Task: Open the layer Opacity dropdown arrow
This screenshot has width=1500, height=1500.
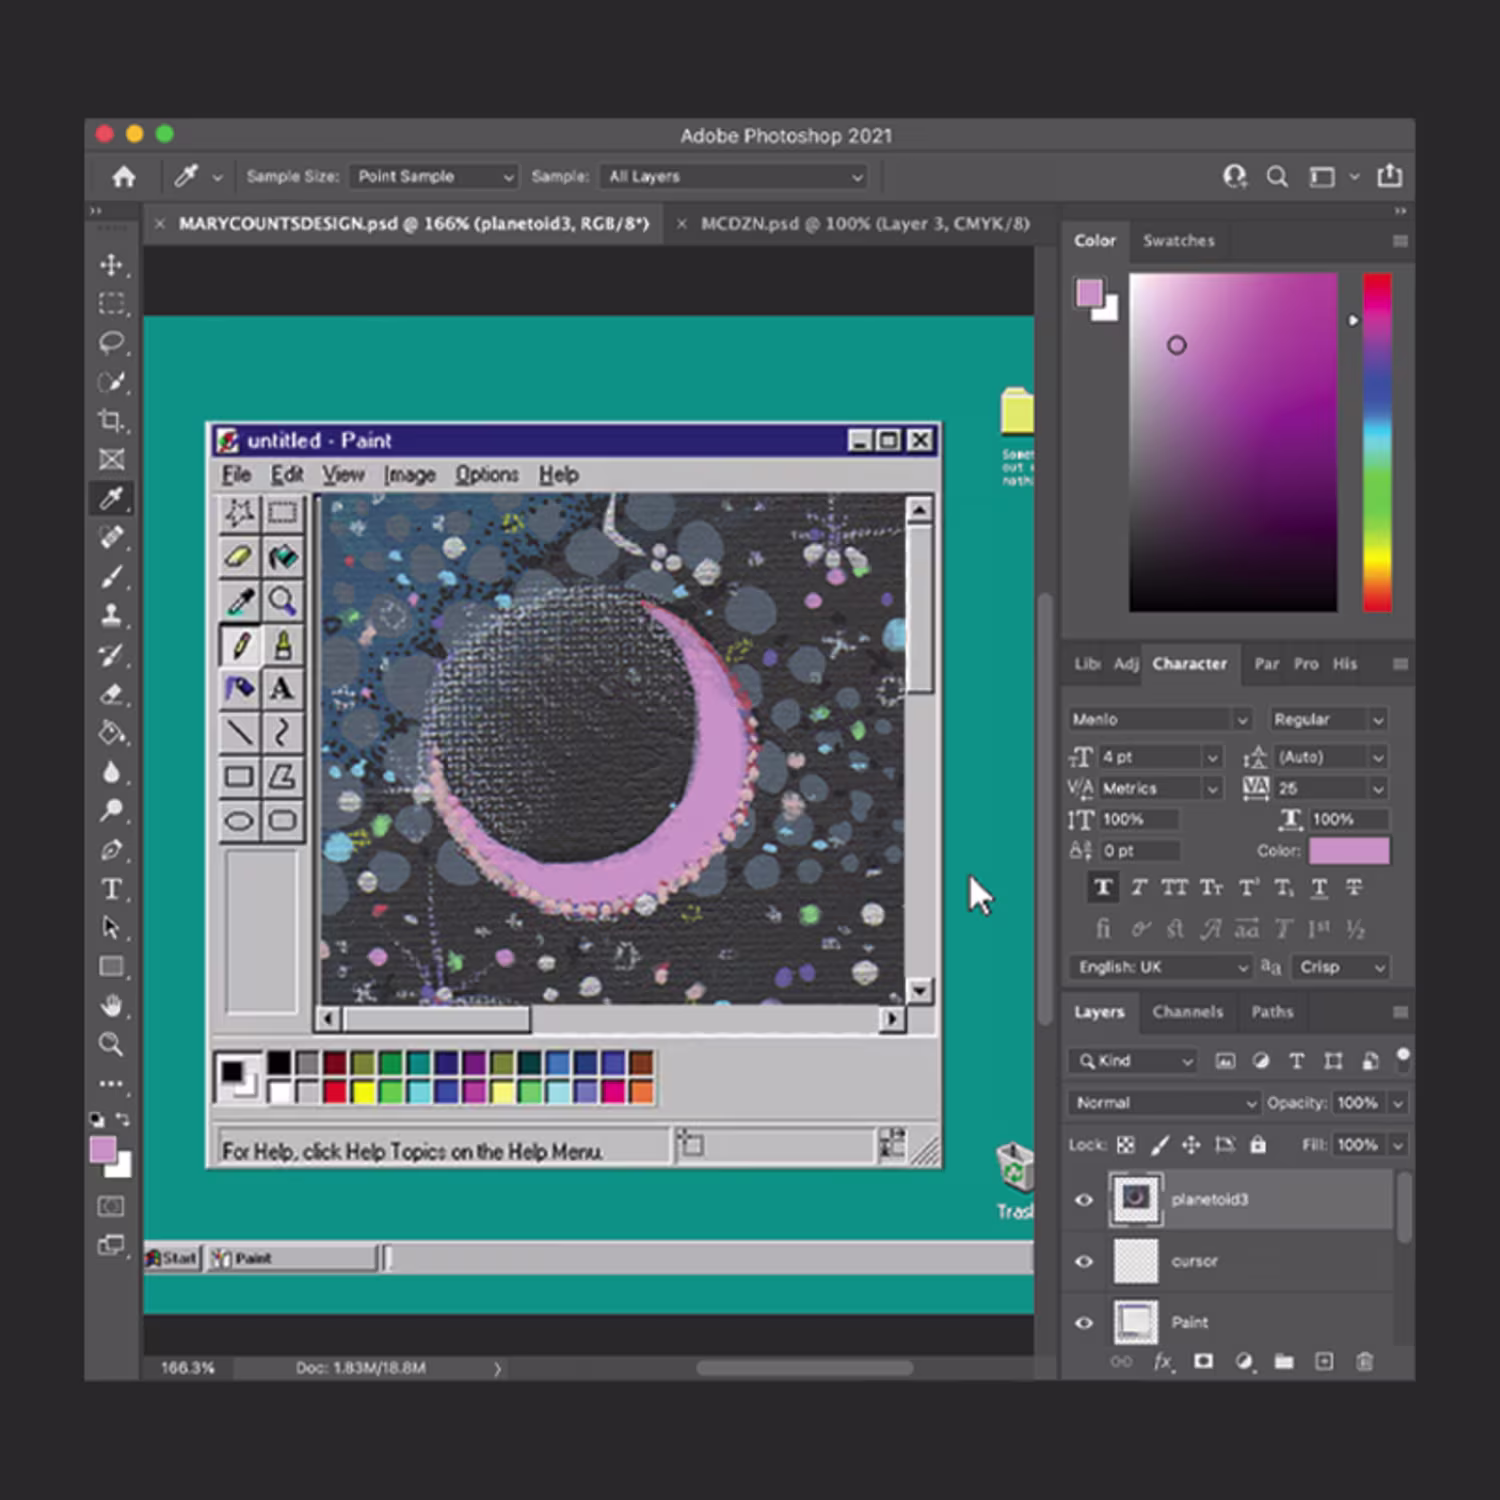Action: [x=1398, y=1103]
